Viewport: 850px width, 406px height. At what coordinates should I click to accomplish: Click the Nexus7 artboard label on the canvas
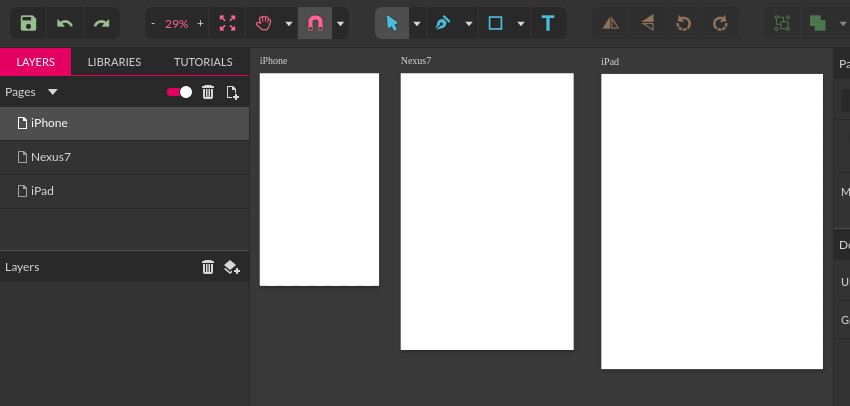pyautogui.click(x=416, y=60)
